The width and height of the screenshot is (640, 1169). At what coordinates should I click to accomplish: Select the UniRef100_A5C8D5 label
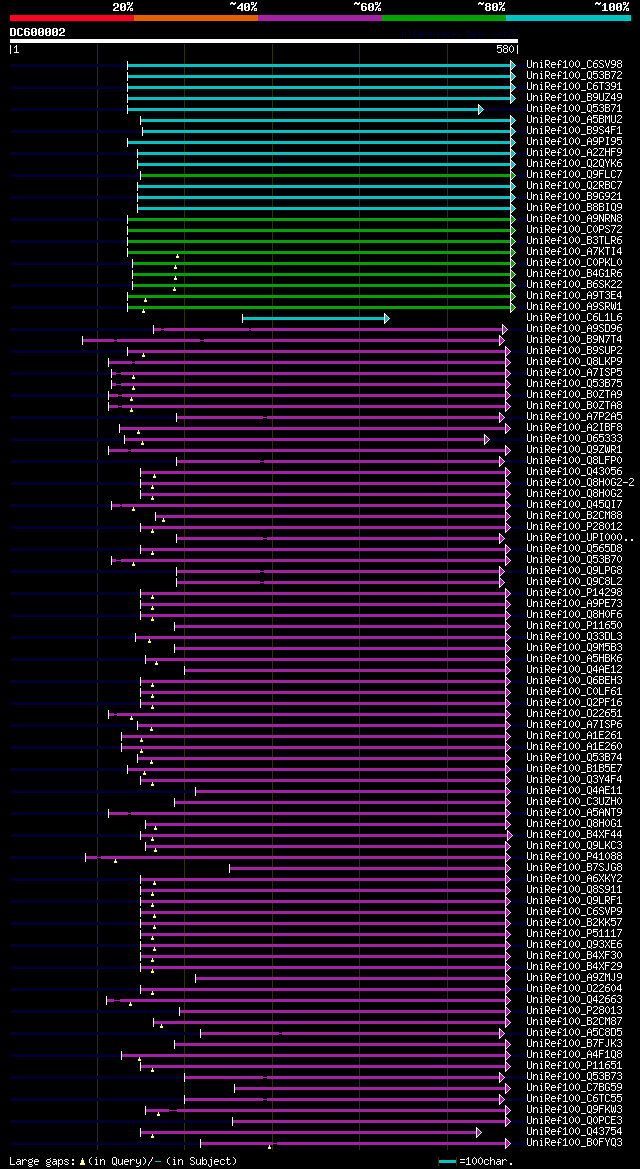pos(574,1033)
